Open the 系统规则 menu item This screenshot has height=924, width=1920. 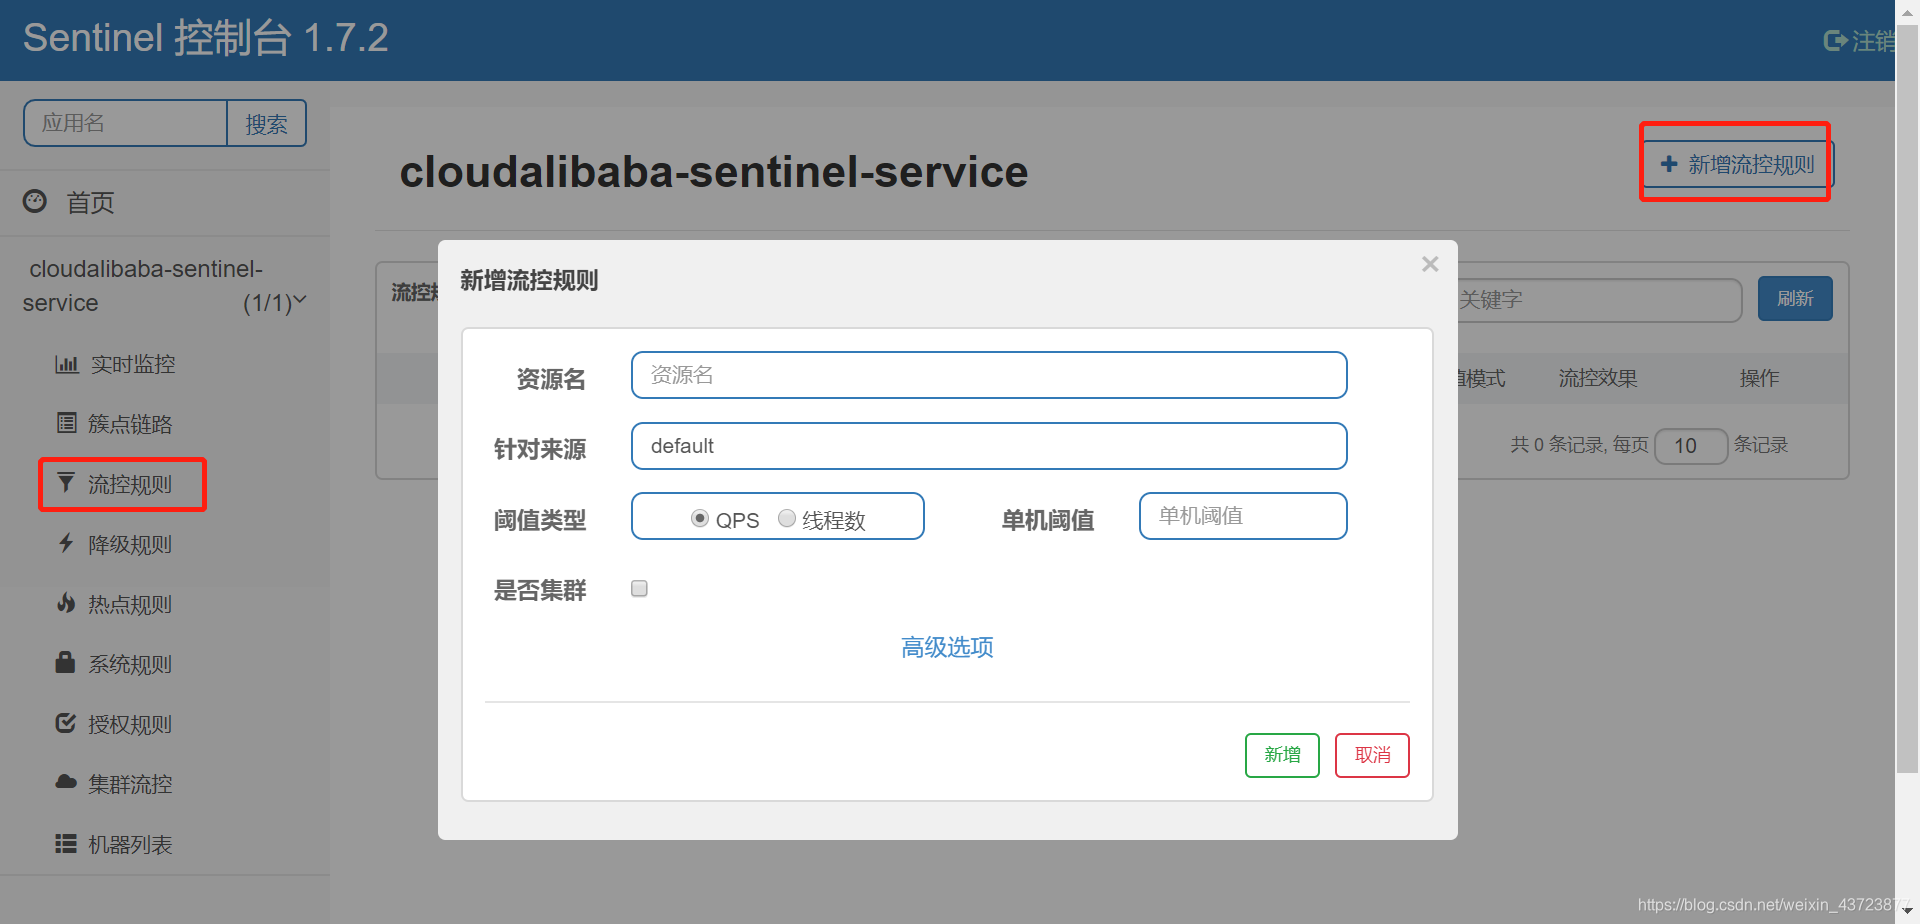tap(130, 664)
